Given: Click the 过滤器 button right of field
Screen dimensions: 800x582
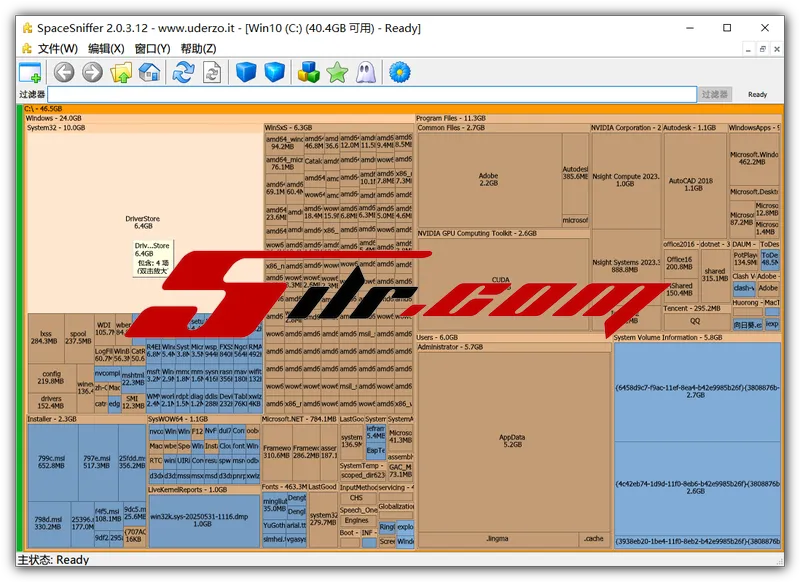Looking at the screenshot, I should (714, 94).
